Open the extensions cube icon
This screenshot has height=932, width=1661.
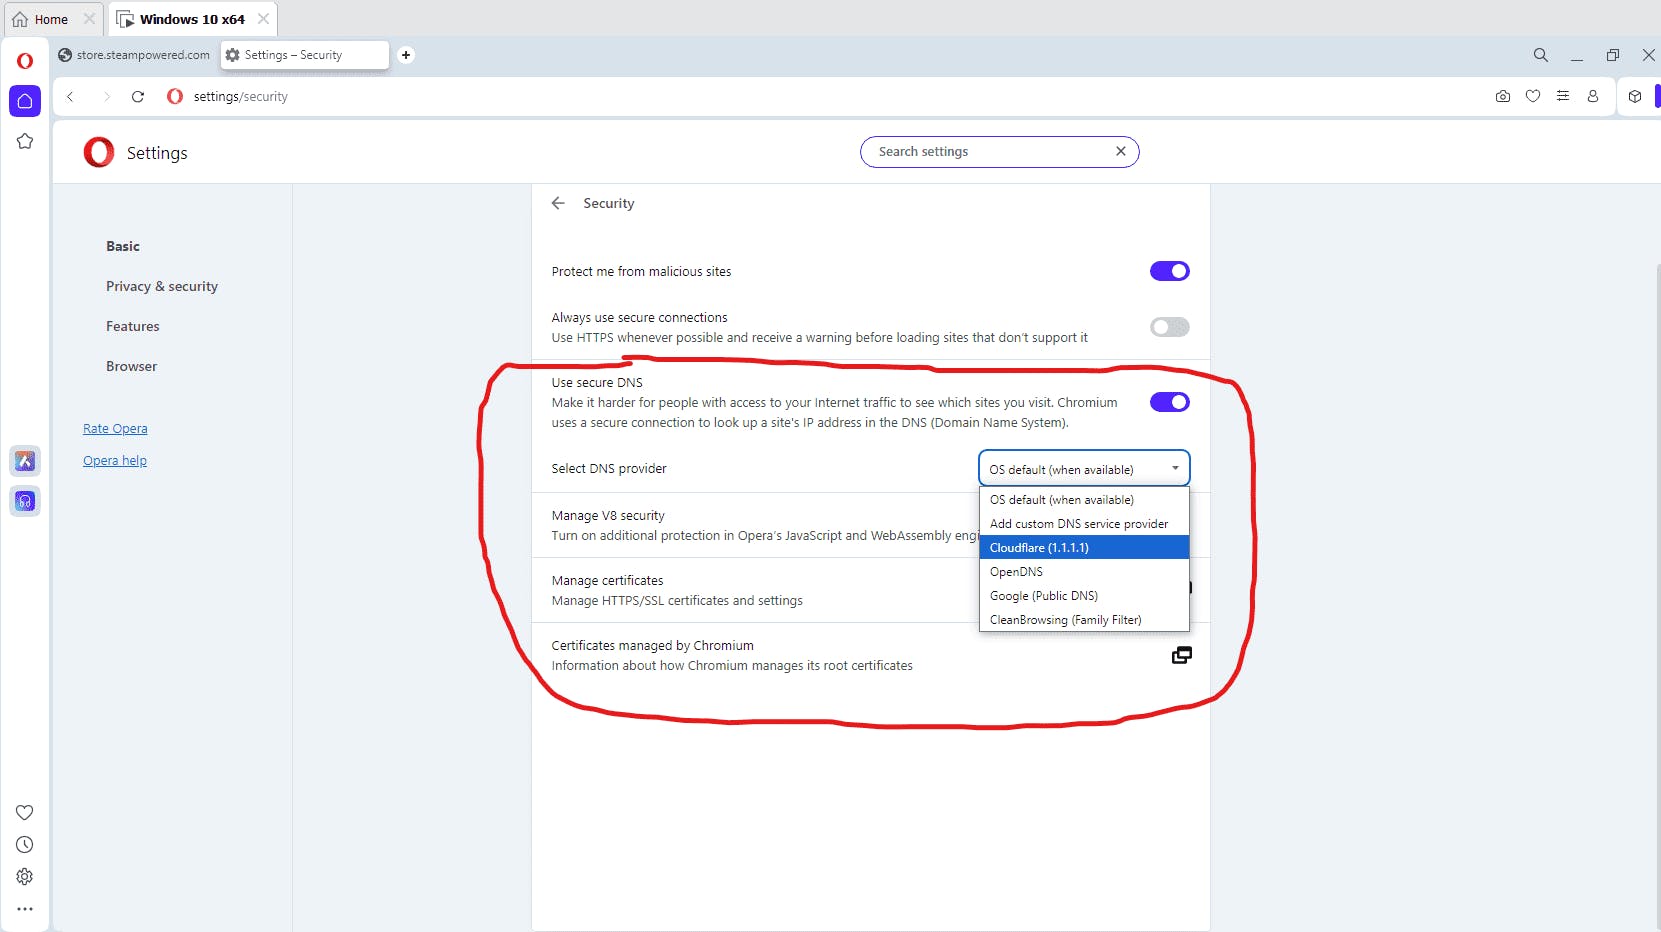click(1634, 97)
